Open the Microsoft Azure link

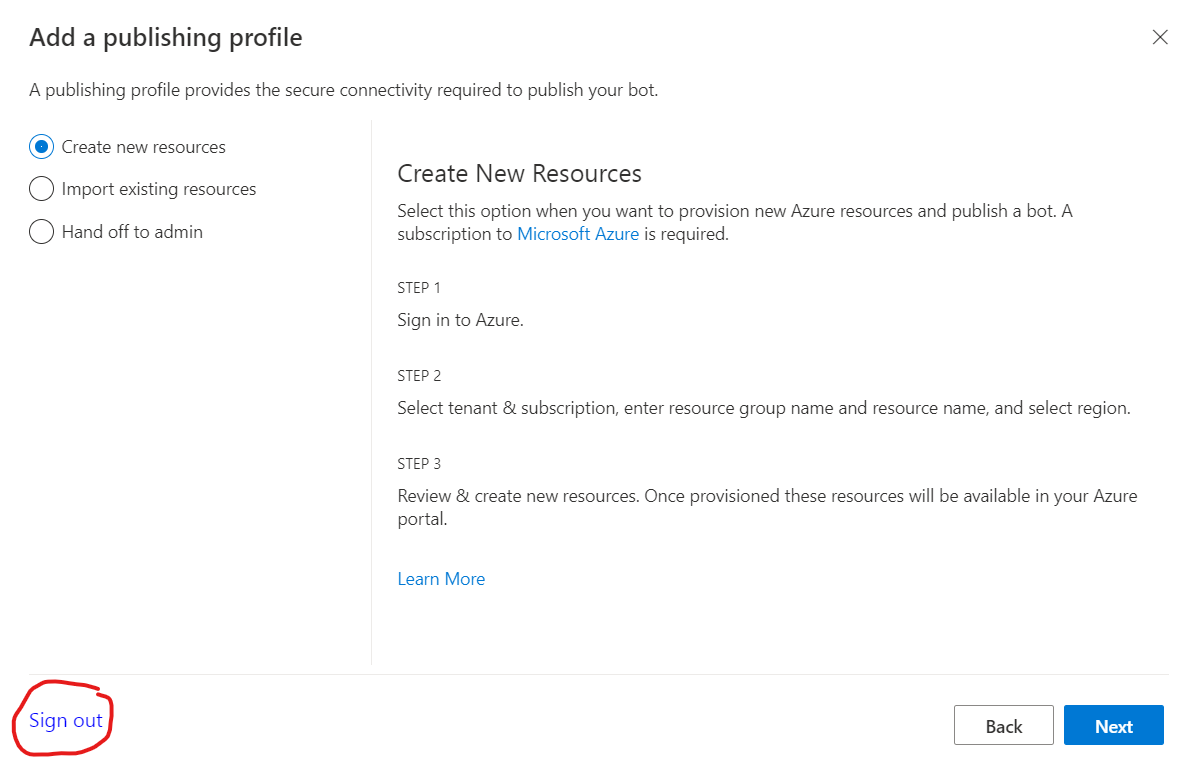point(578,233)
